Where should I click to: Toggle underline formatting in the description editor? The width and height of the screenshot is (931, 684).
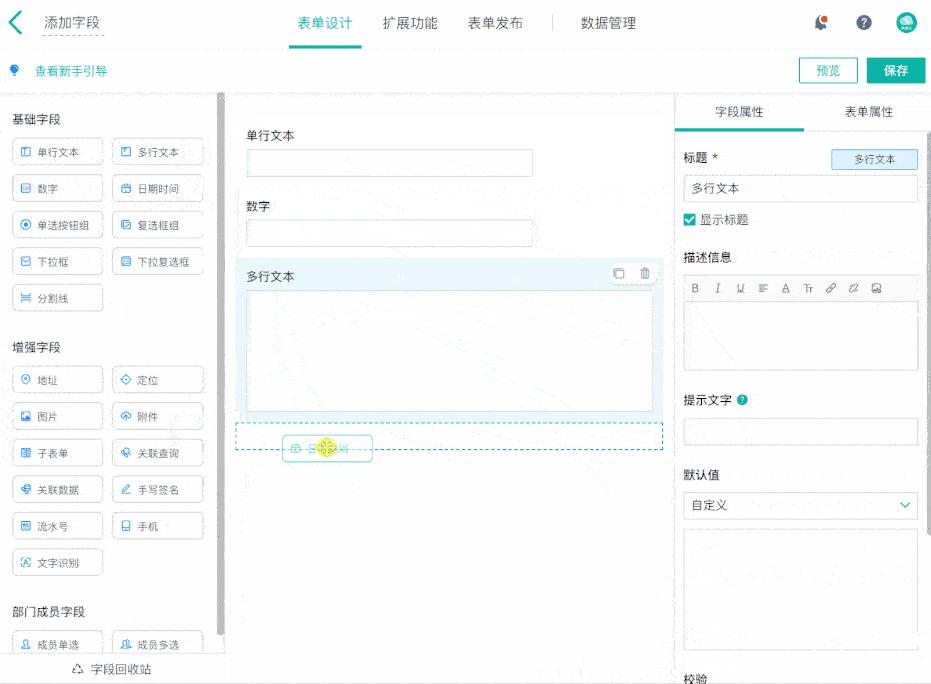click(741, 288)
